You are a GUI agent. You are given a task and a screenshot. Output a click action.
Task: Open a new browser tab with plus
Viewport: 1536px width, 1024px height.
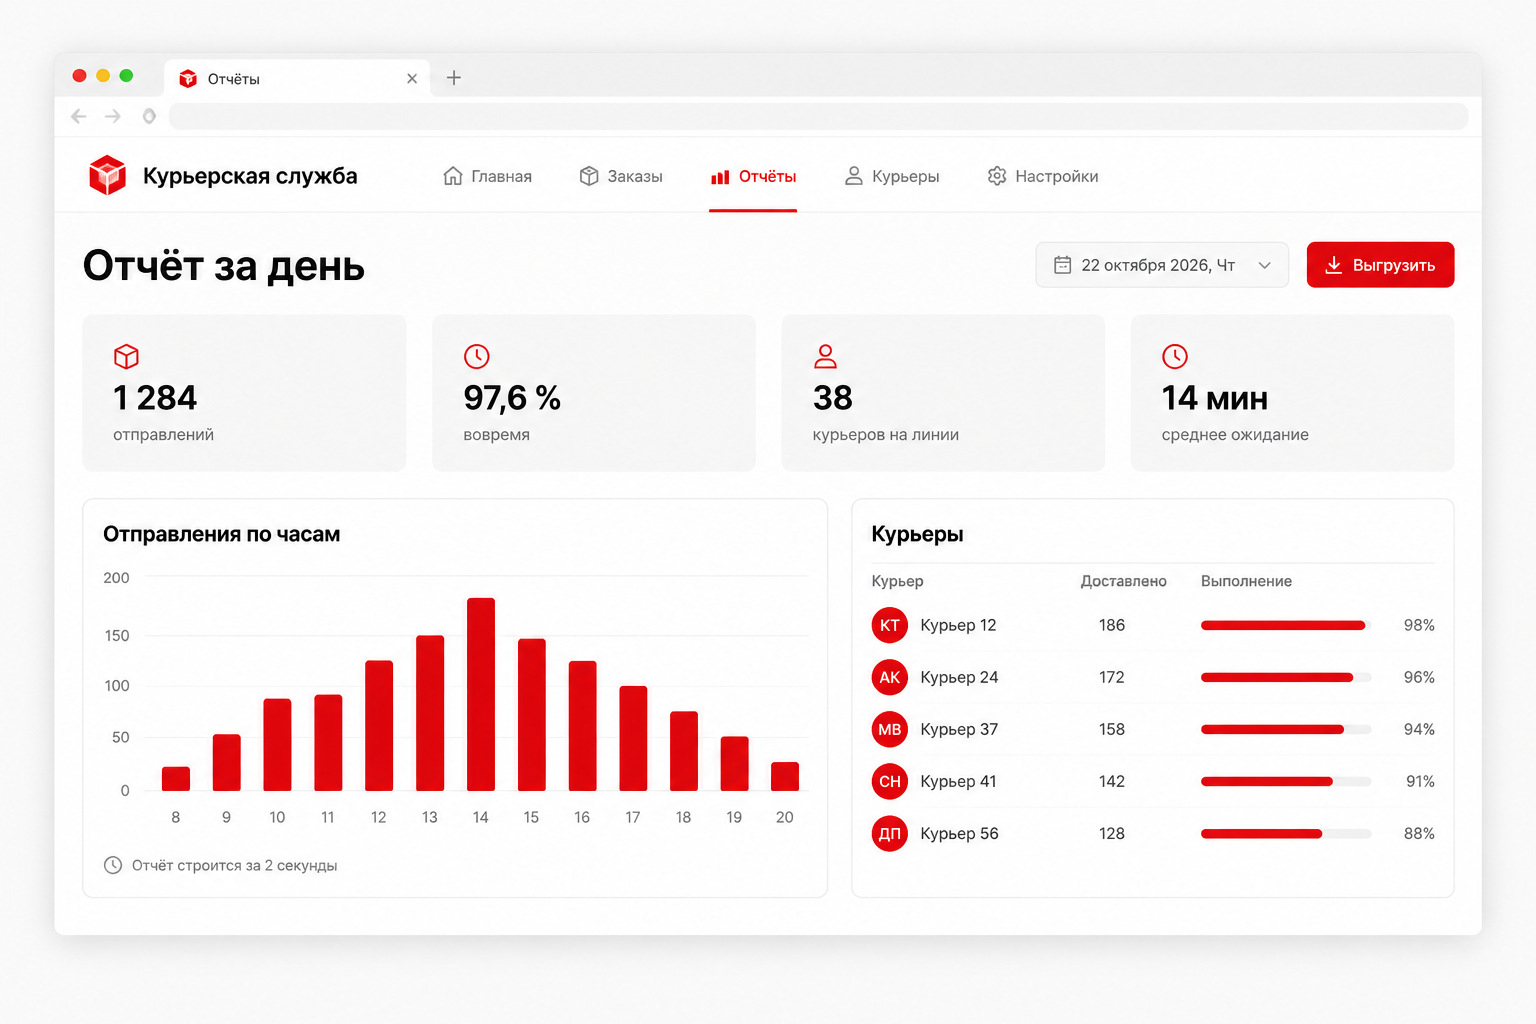point(454,78)
